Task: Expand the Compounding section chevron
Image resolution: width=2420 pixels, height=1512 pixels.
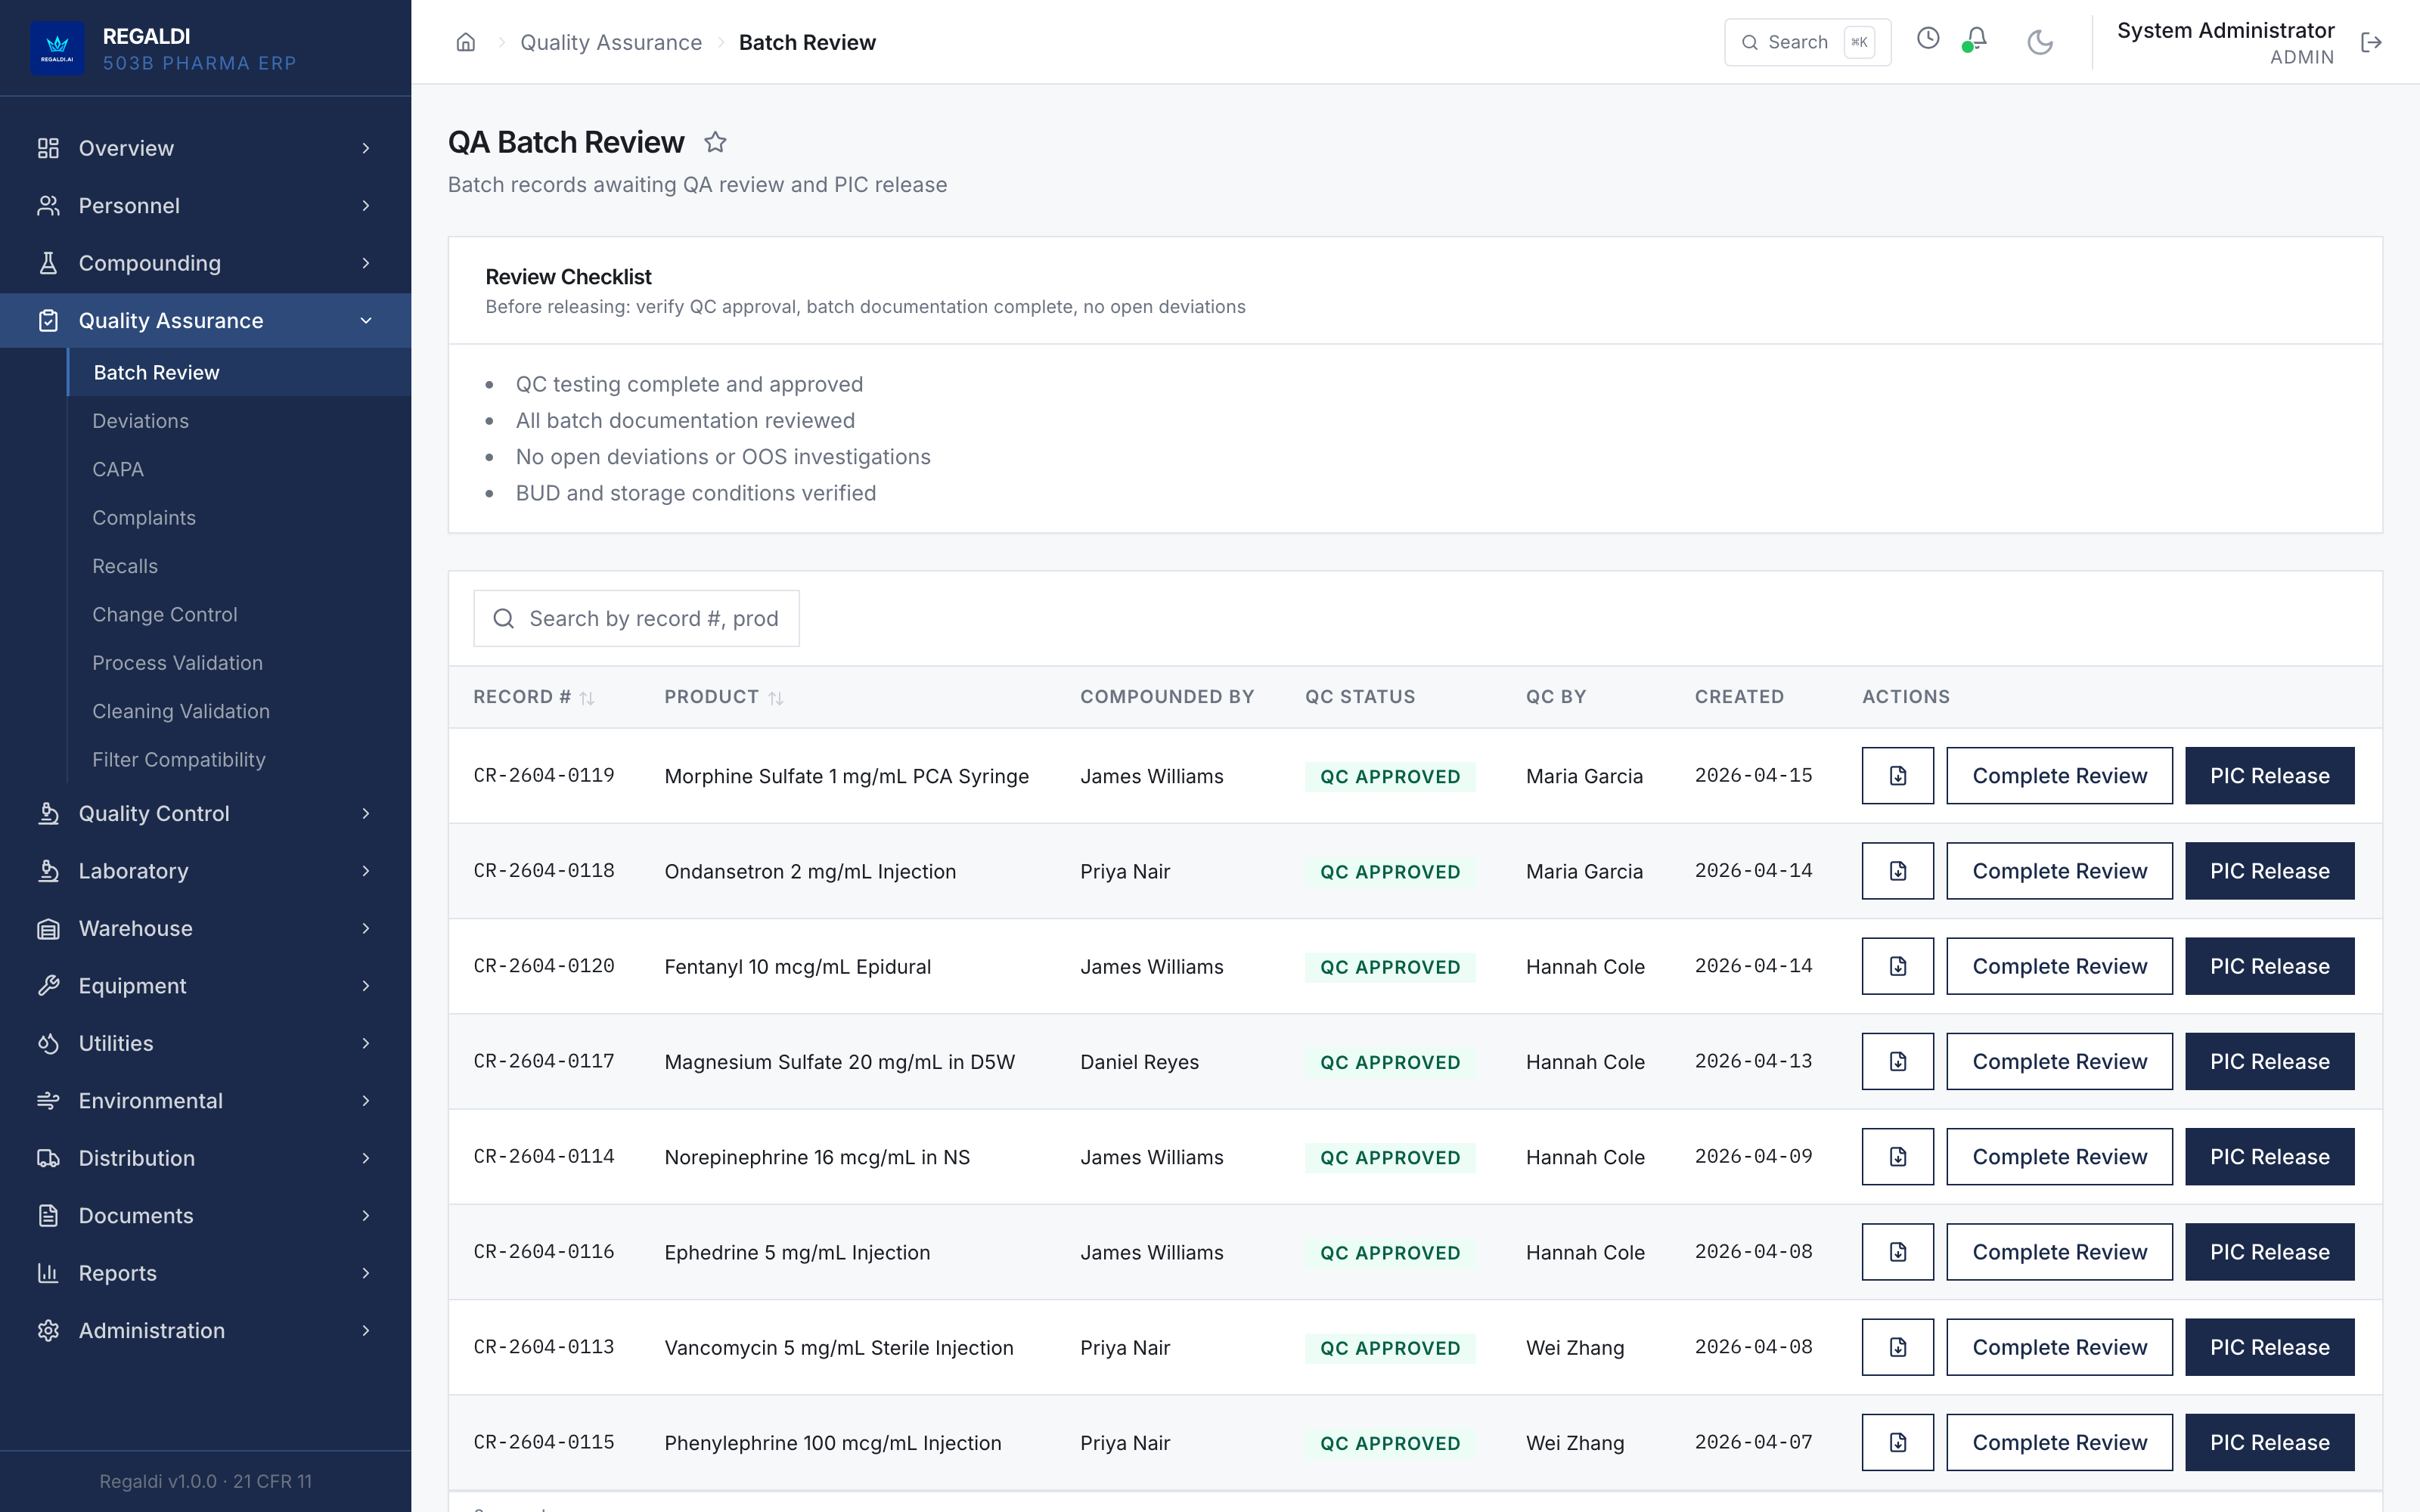Action: 366,263
